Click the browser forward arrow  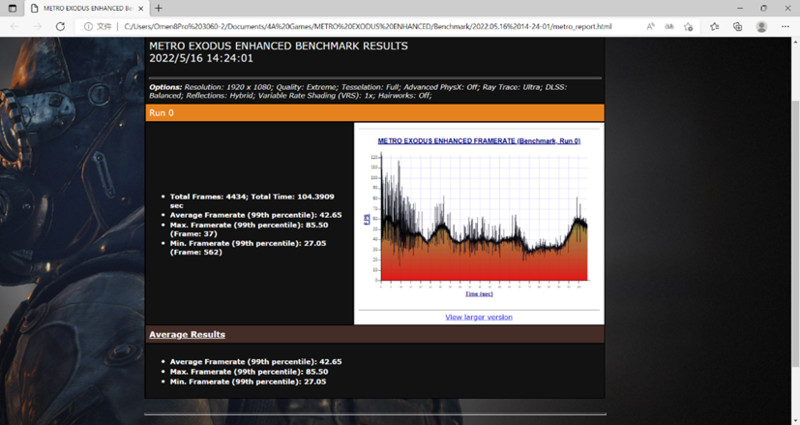pyautogui.click(x=37, y=27)
